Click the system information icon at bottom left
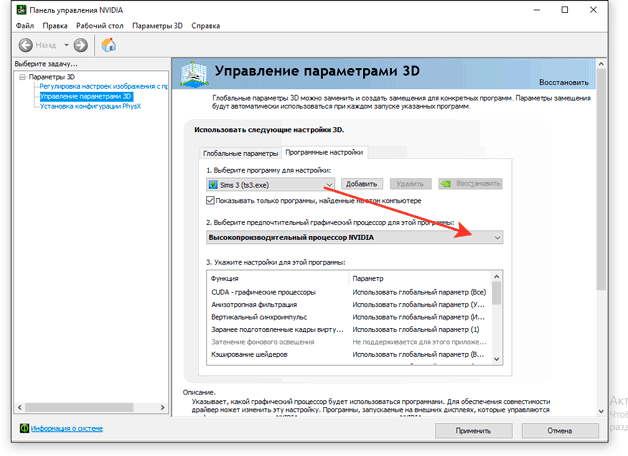Viewport: 628px width, 456px height. click(24, 428)
